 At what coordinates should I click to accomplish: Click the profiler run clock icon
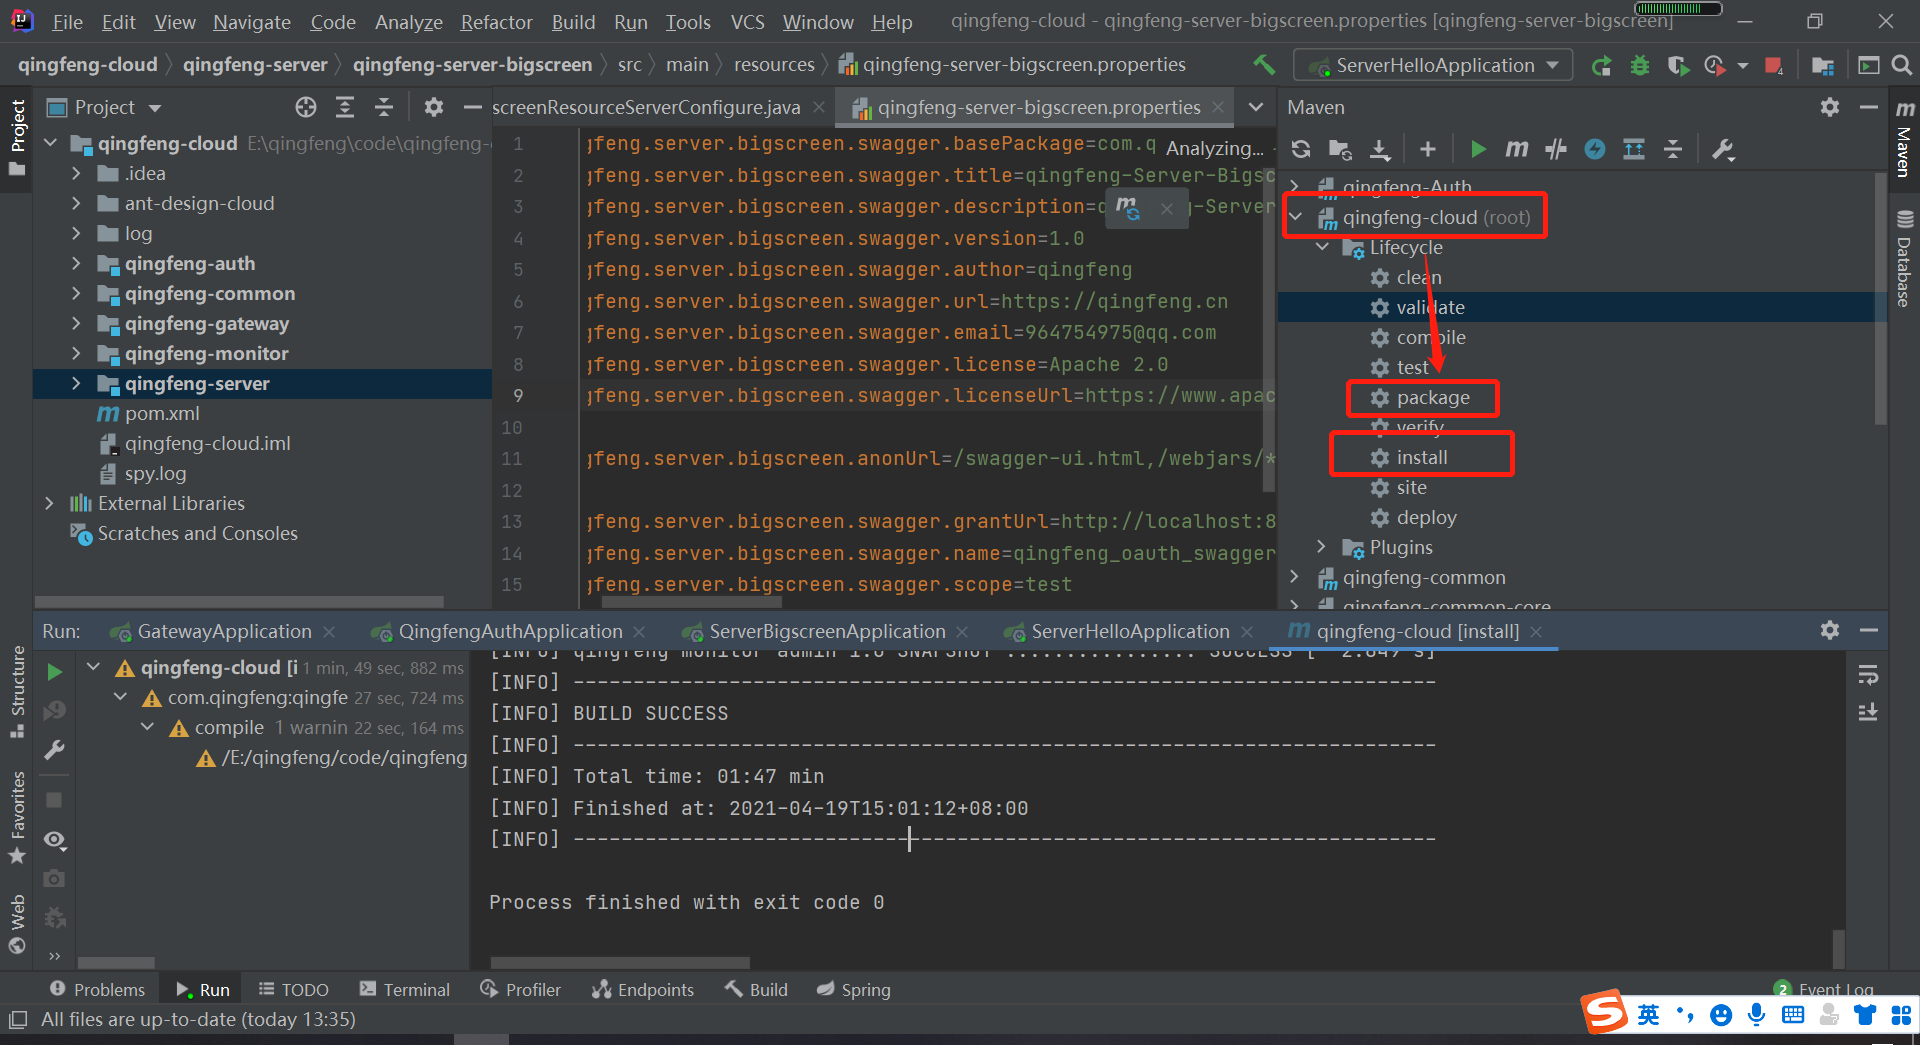pyautogui.click(x=1716, y=66)
